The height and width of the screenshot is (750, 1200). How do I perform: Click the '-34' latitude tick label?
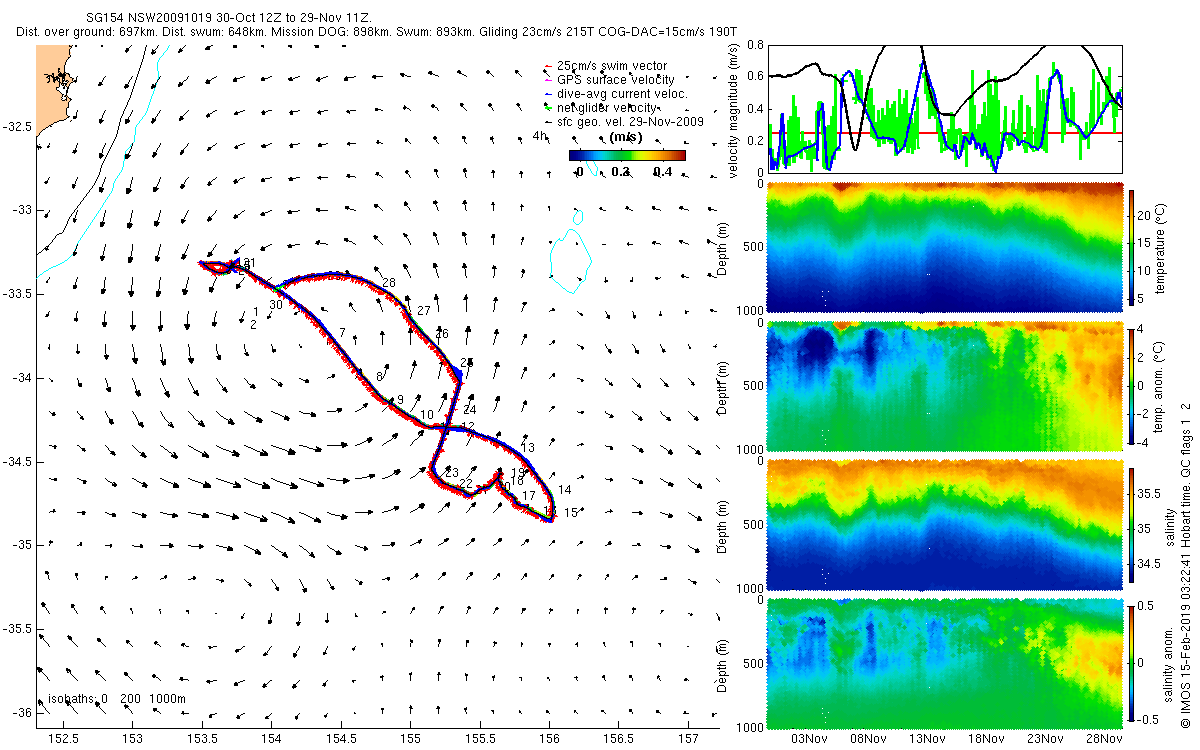(21, 378)
